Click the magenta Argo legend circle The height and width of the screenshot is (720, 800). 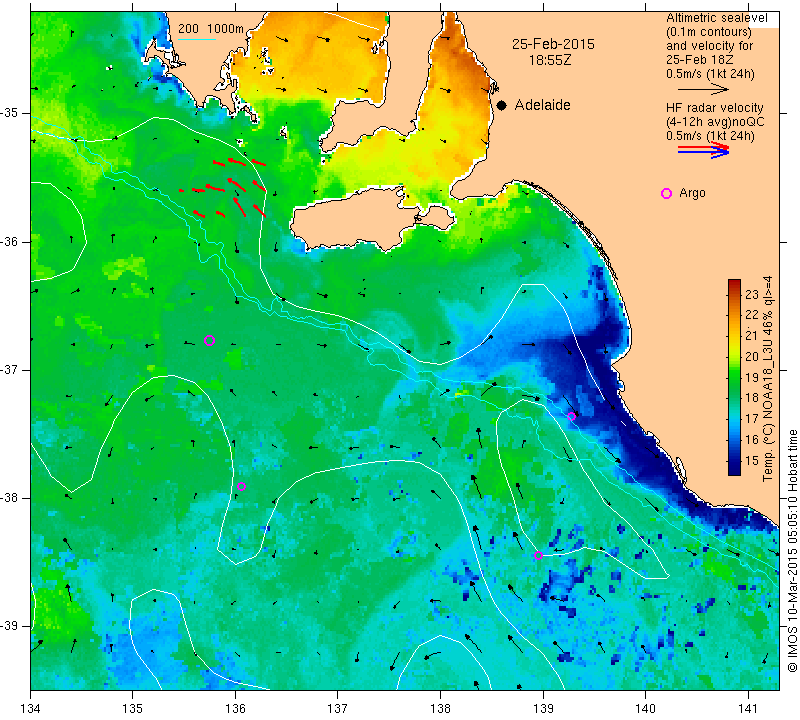pyautogui.click(x=666, y=193)
